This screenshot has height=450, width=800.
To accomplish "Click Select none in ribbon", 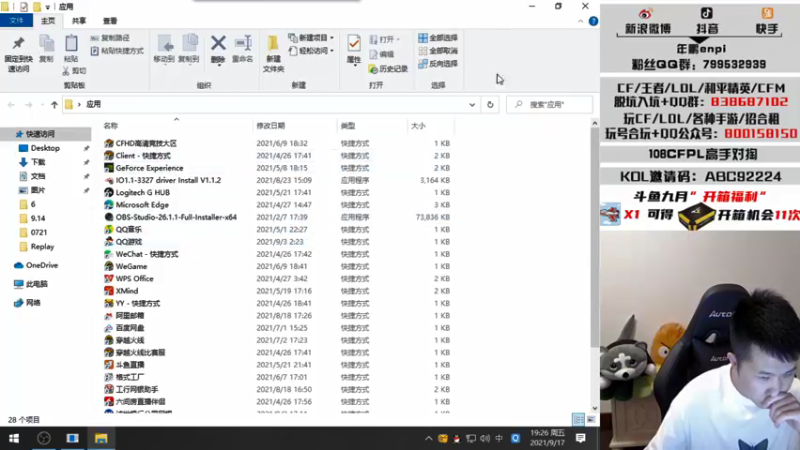I will click(x=438, y=51).
